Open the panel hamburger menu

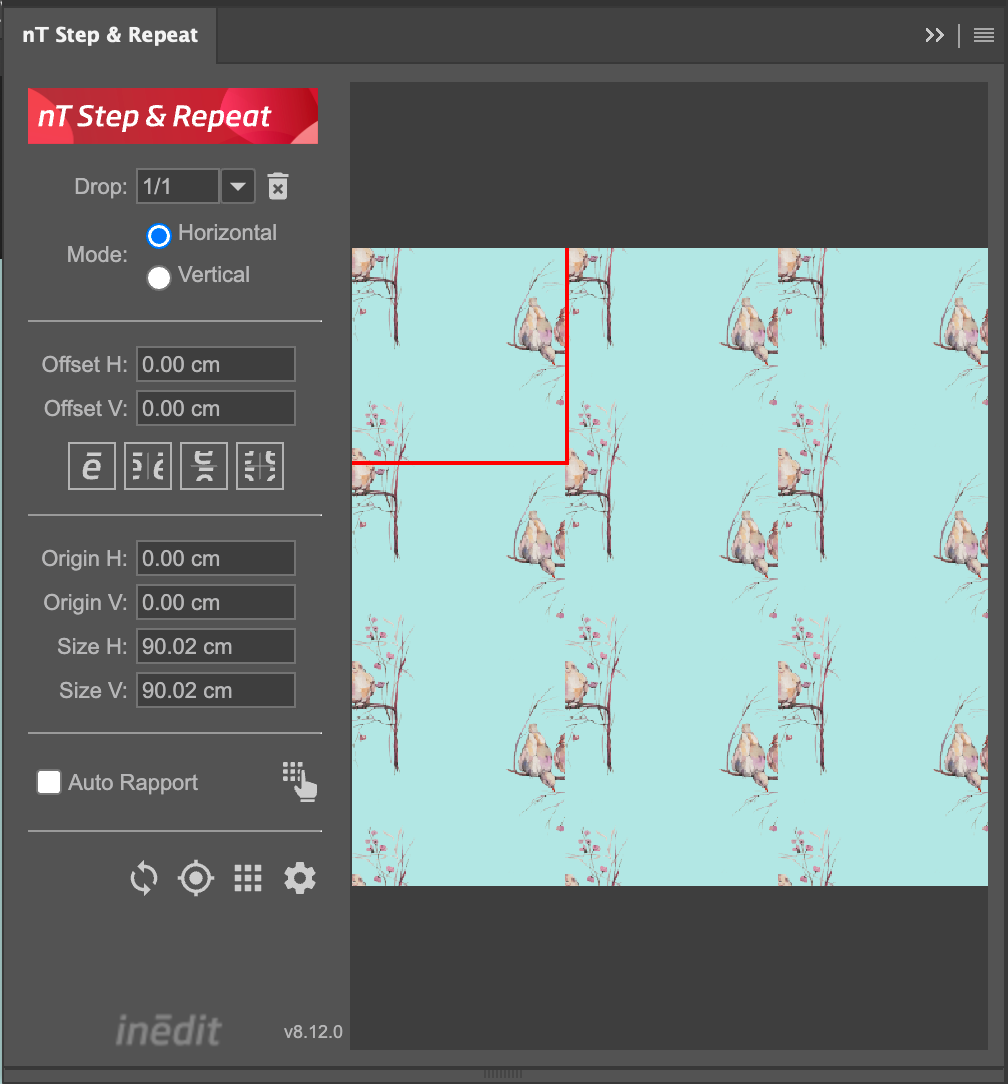coord(984,35)
